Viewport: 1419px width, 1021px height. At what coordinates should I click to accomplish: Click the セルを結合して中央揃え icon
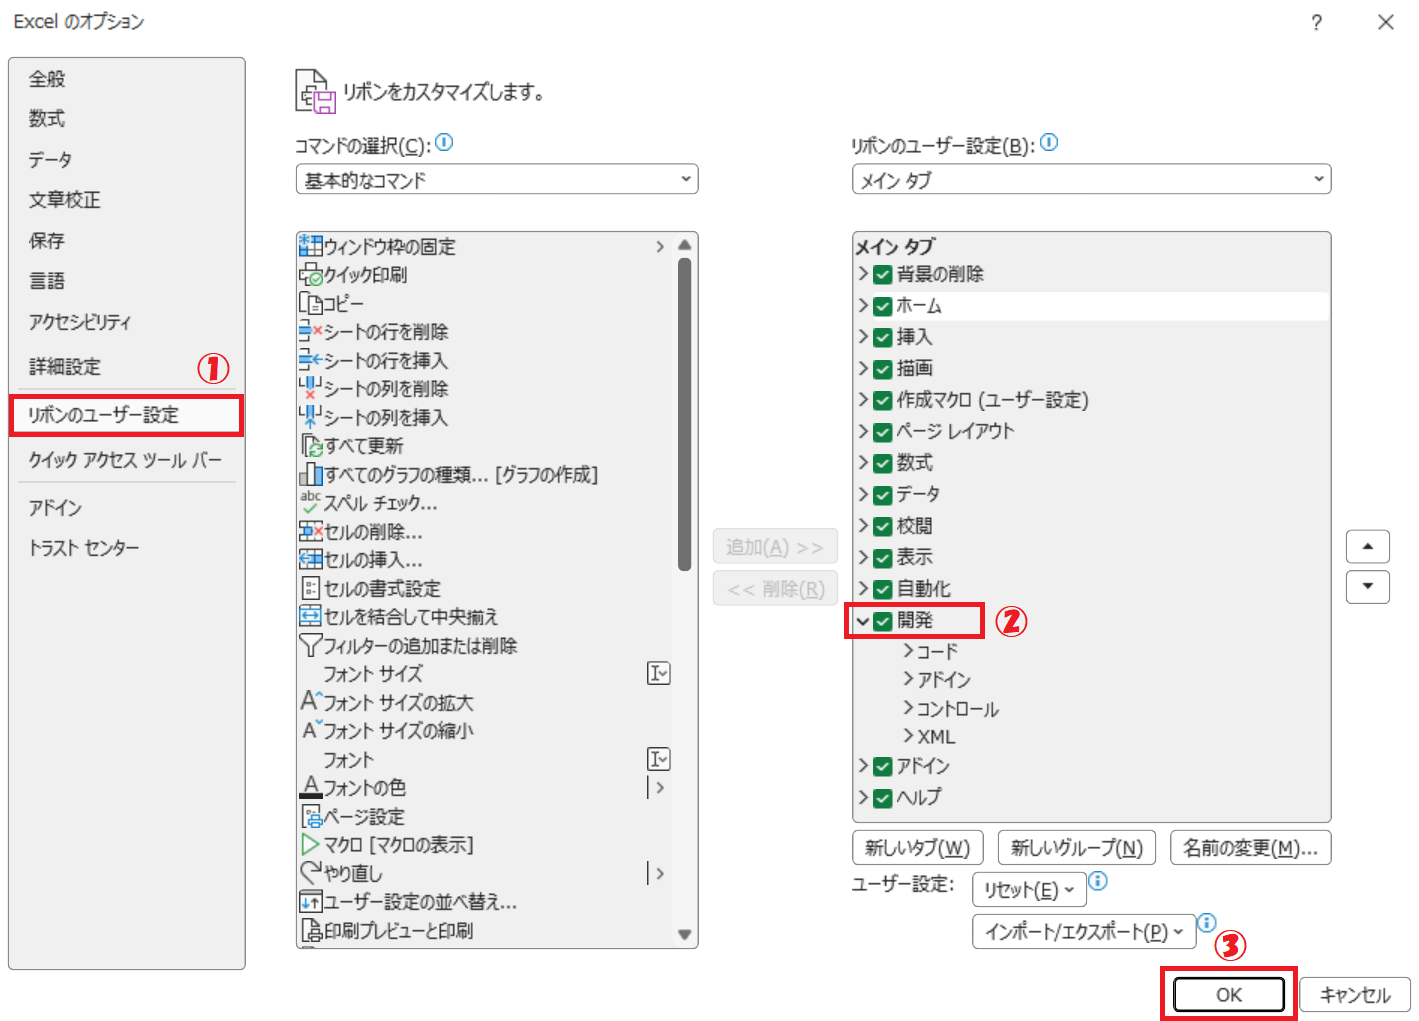click(311, 616)
